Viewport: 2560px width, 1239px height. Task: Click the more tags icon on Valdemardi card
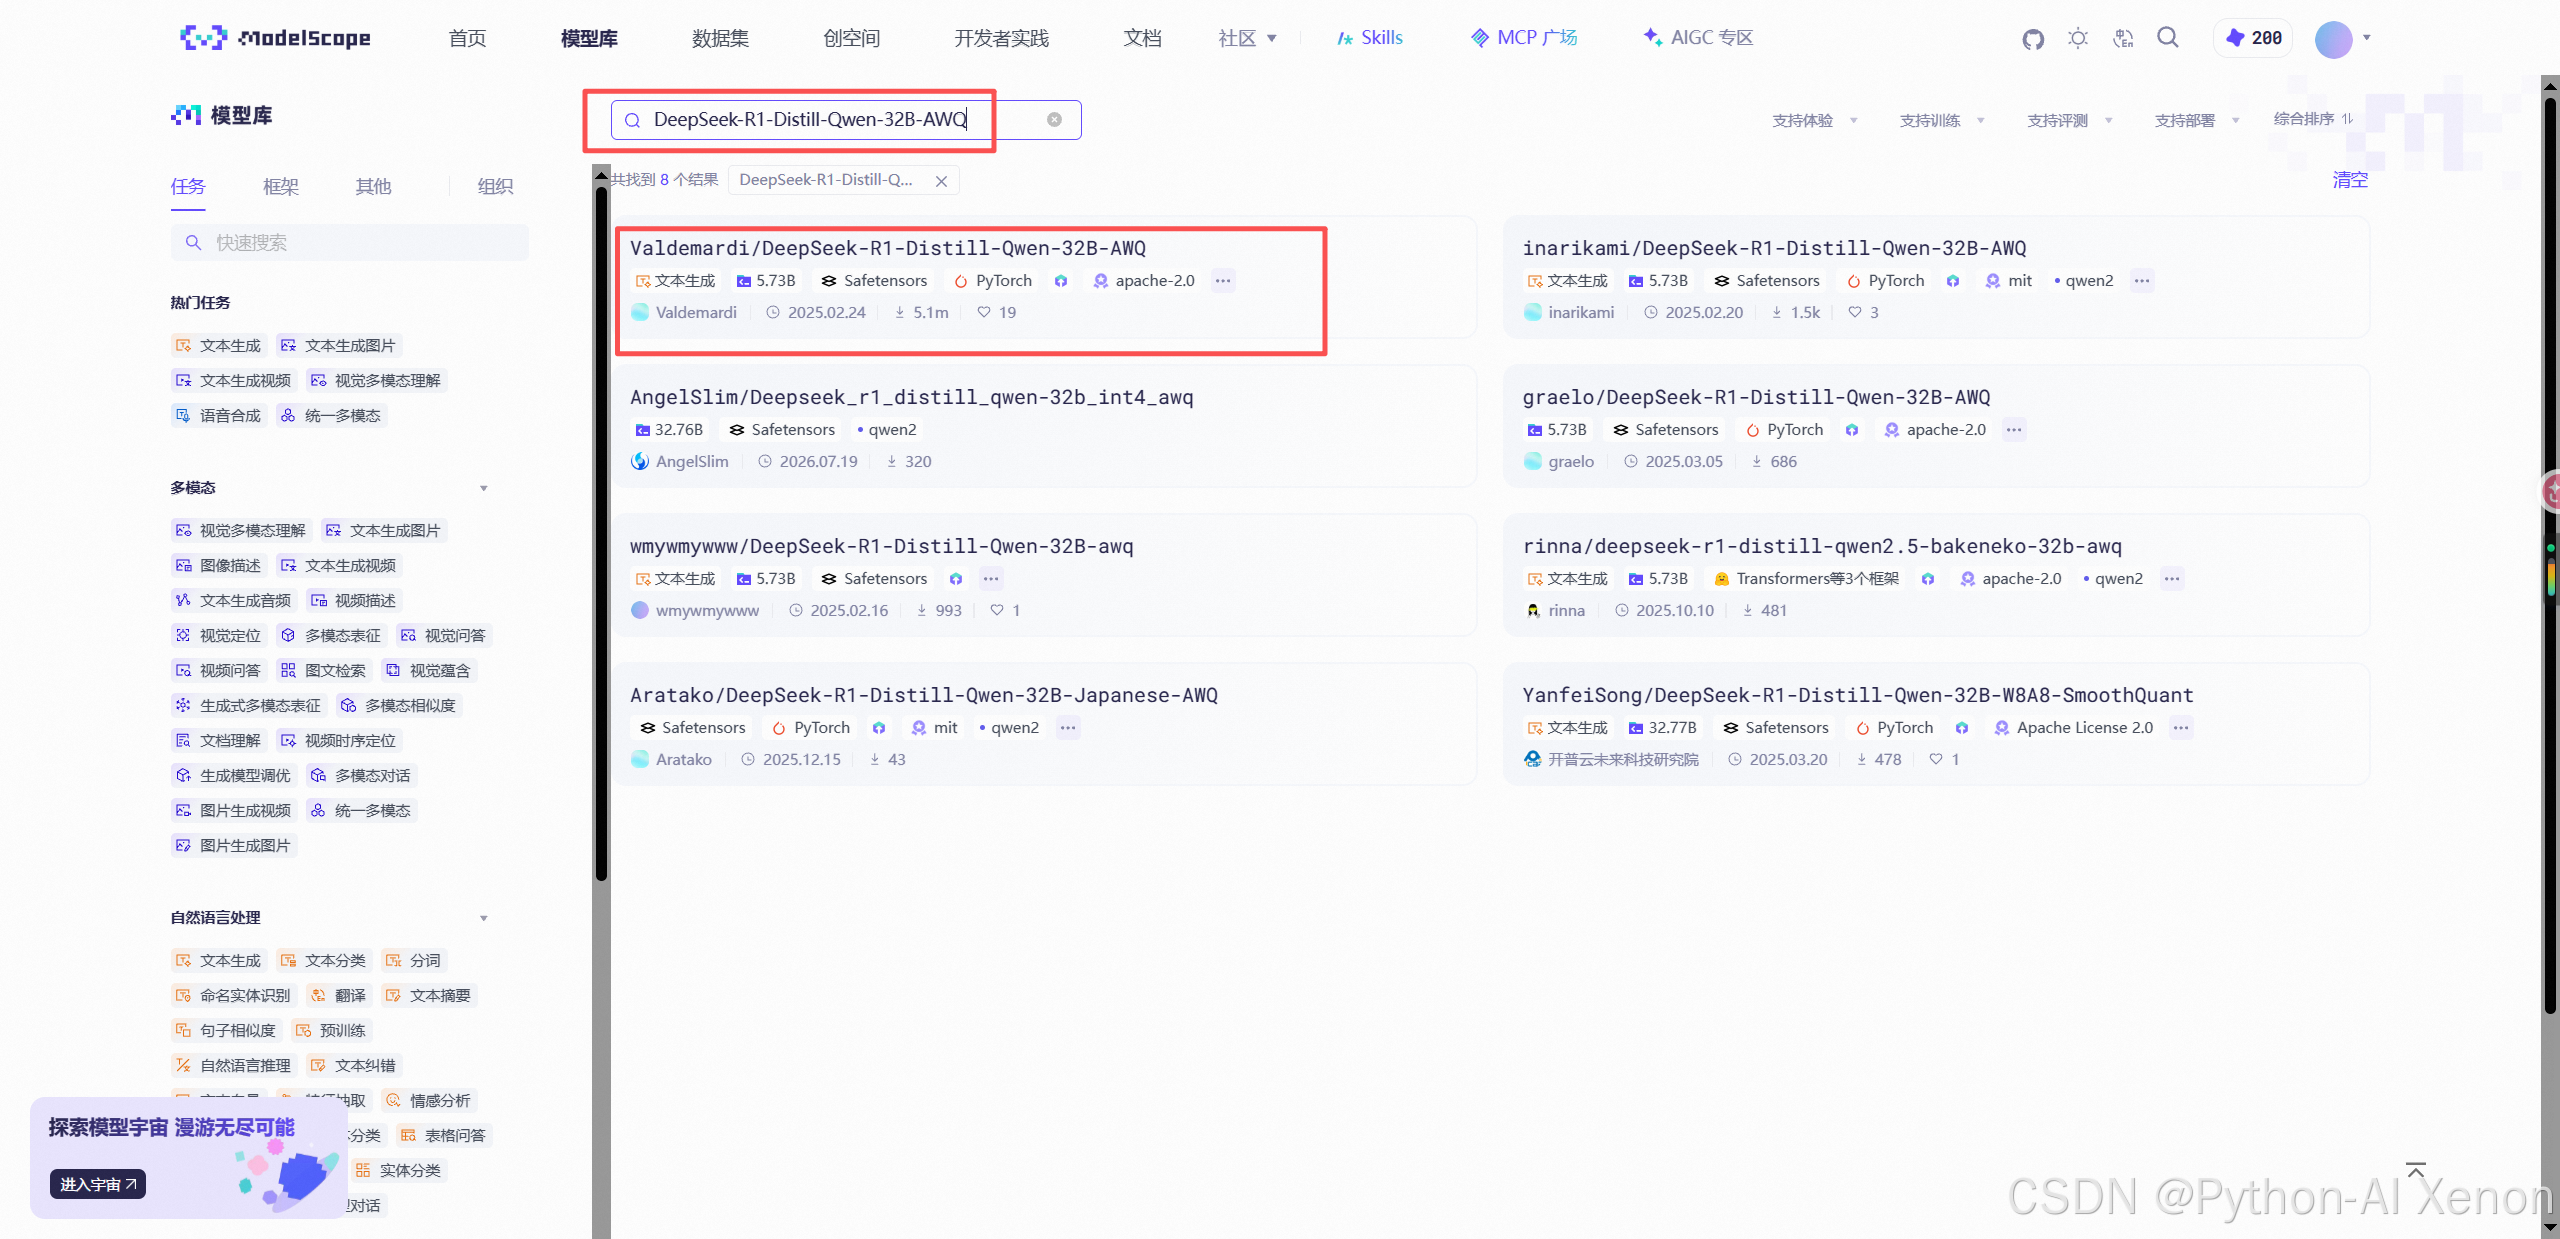1223,281
